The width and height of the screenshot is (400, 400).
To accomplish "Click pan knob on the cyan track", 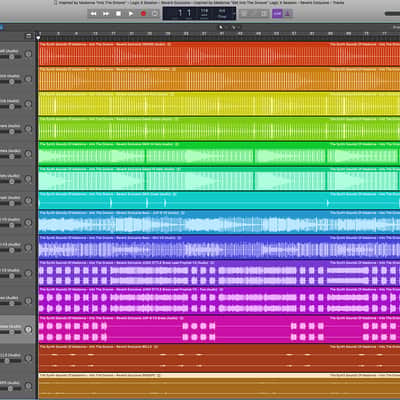I will (x=28, y=200).
